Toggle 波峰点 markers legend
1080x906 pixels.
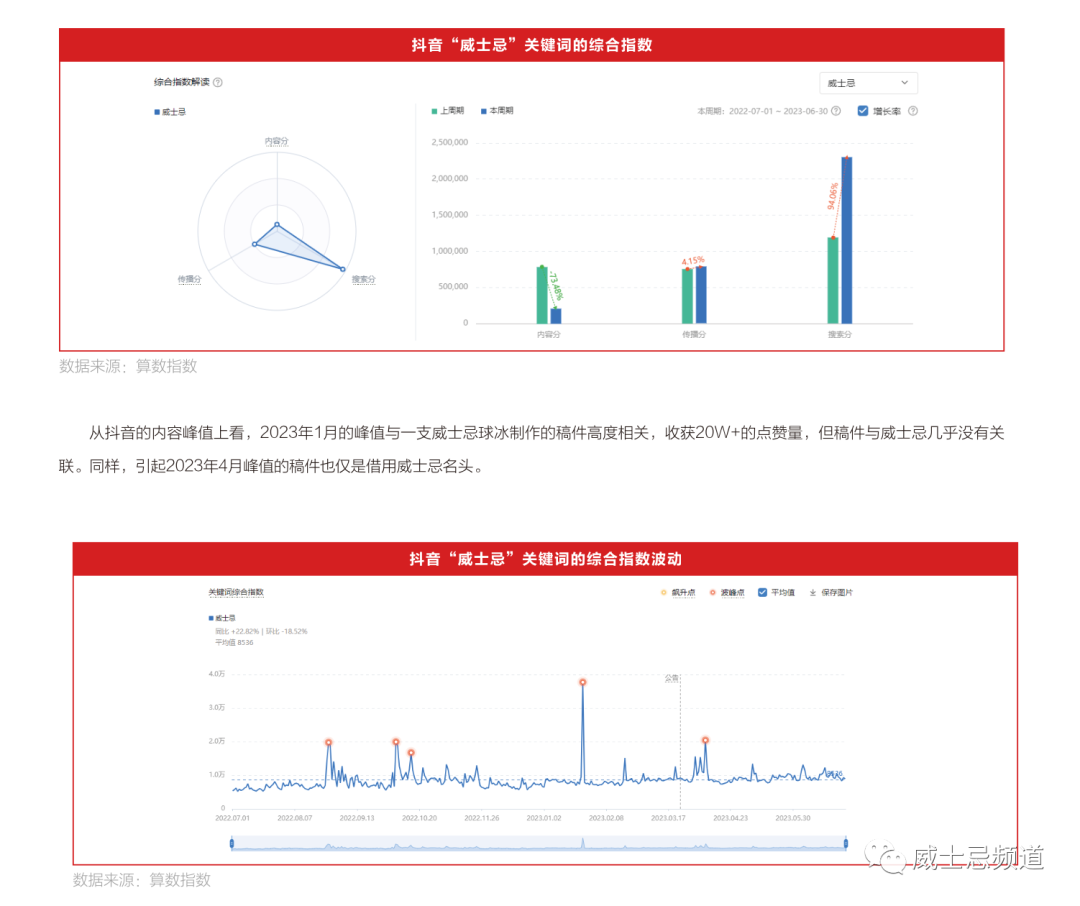tap(727, 593)
